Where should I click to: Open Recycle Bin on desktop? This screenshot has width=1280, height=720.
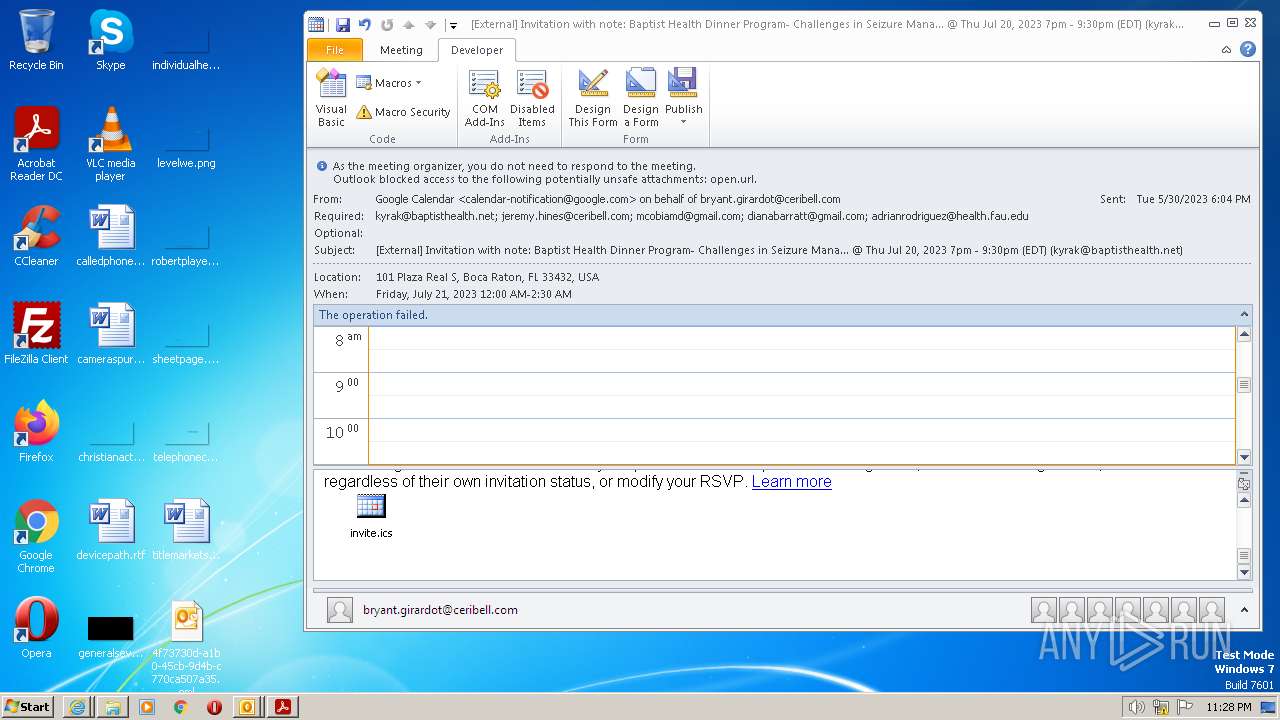(36, 40)
